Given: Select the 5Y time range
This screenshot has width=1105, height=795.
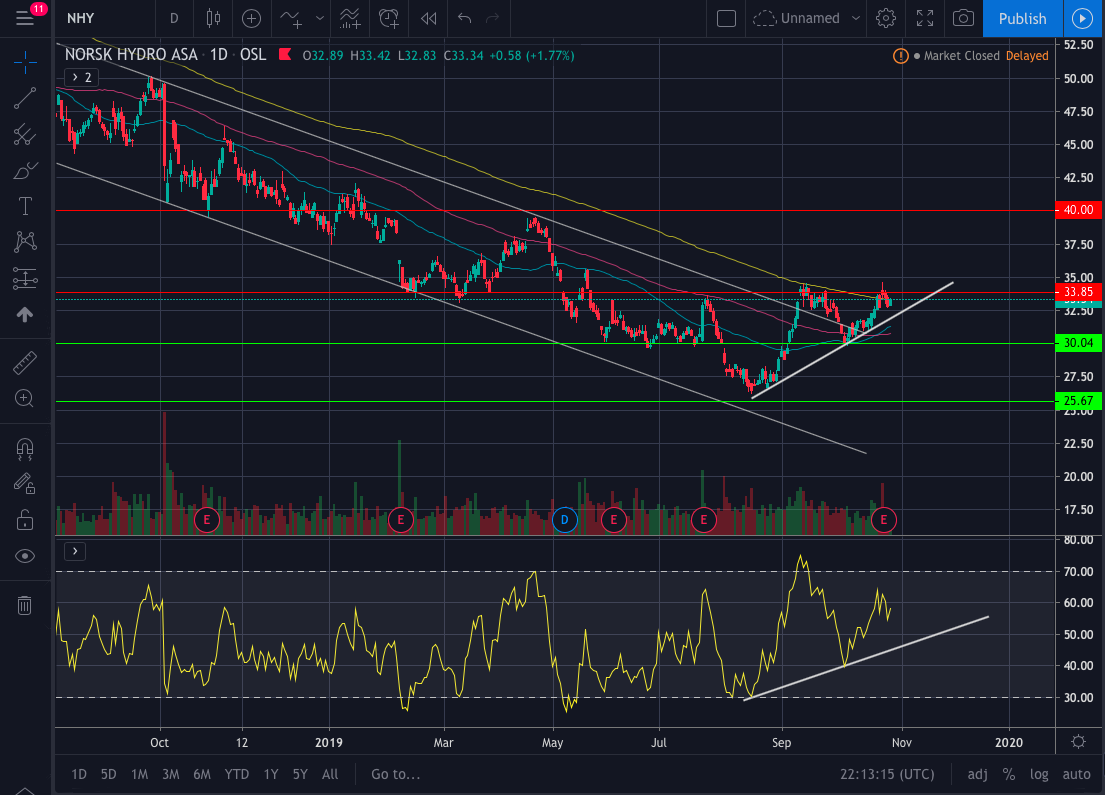Looking at the screenshot, I should click(300, 774).
